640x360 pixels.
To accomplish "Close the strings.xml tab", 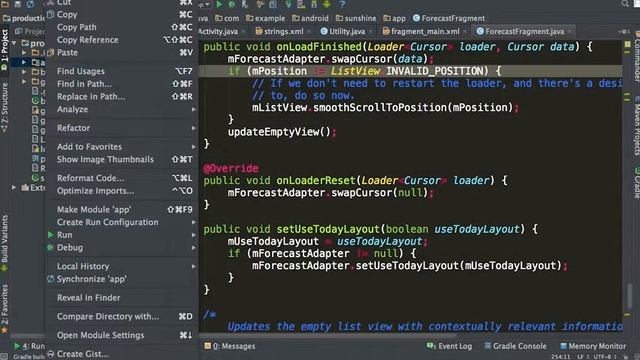I will (309, 31).
